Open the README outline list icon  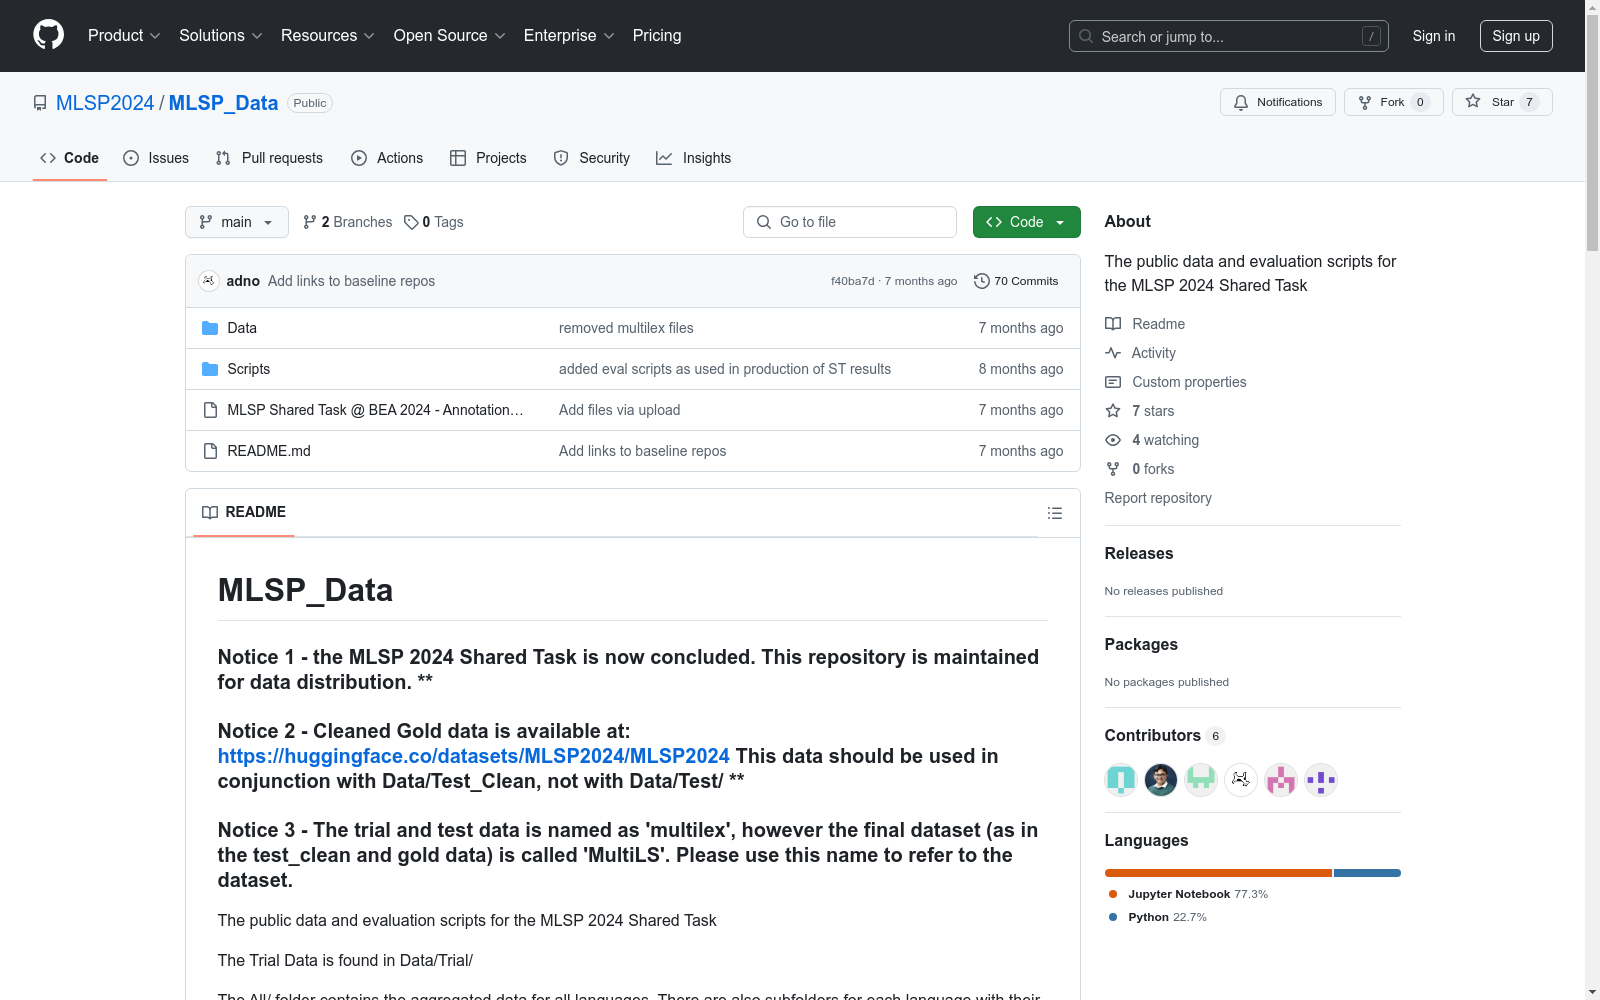click(x=1055, y=513)
